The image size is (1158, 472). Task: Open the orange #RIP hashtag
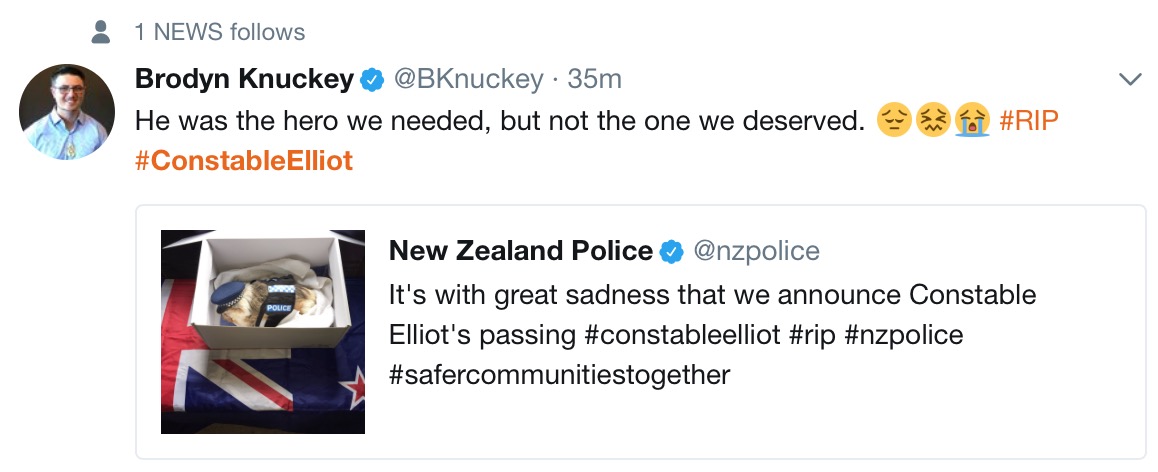(x=1029, y=120)
